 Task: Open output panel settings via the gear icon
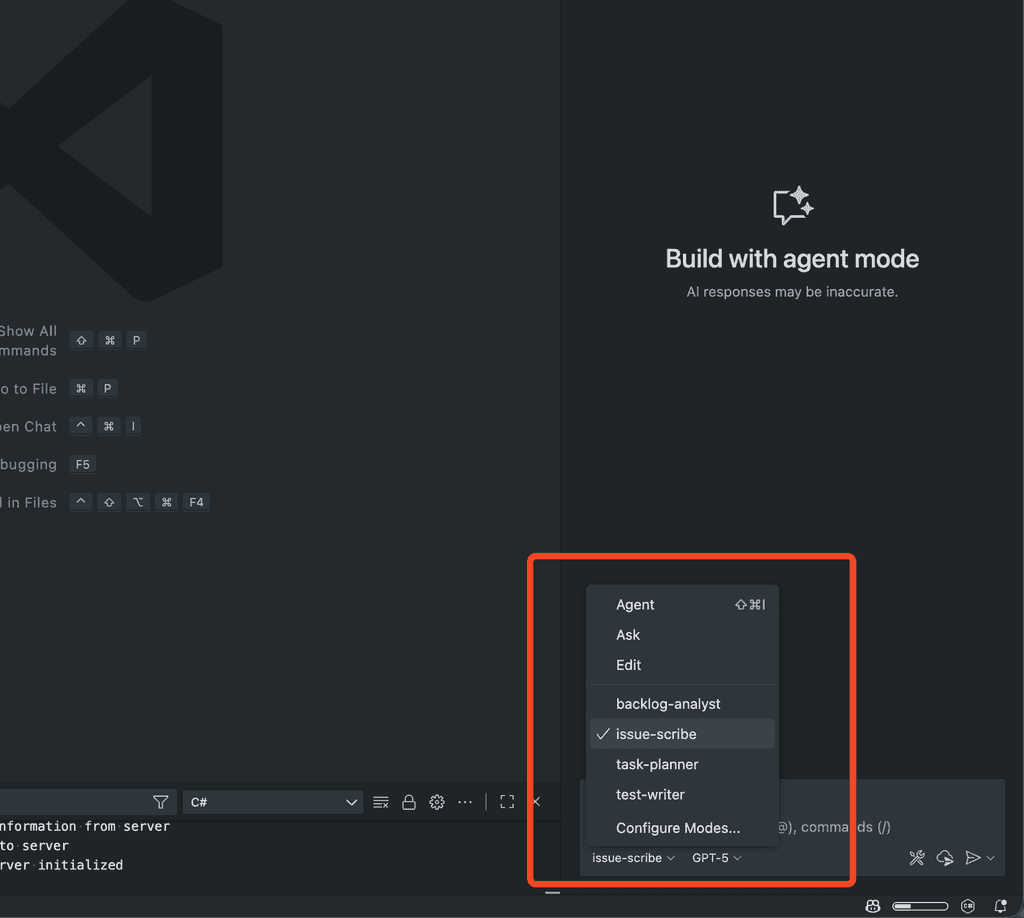pos(436,801)
